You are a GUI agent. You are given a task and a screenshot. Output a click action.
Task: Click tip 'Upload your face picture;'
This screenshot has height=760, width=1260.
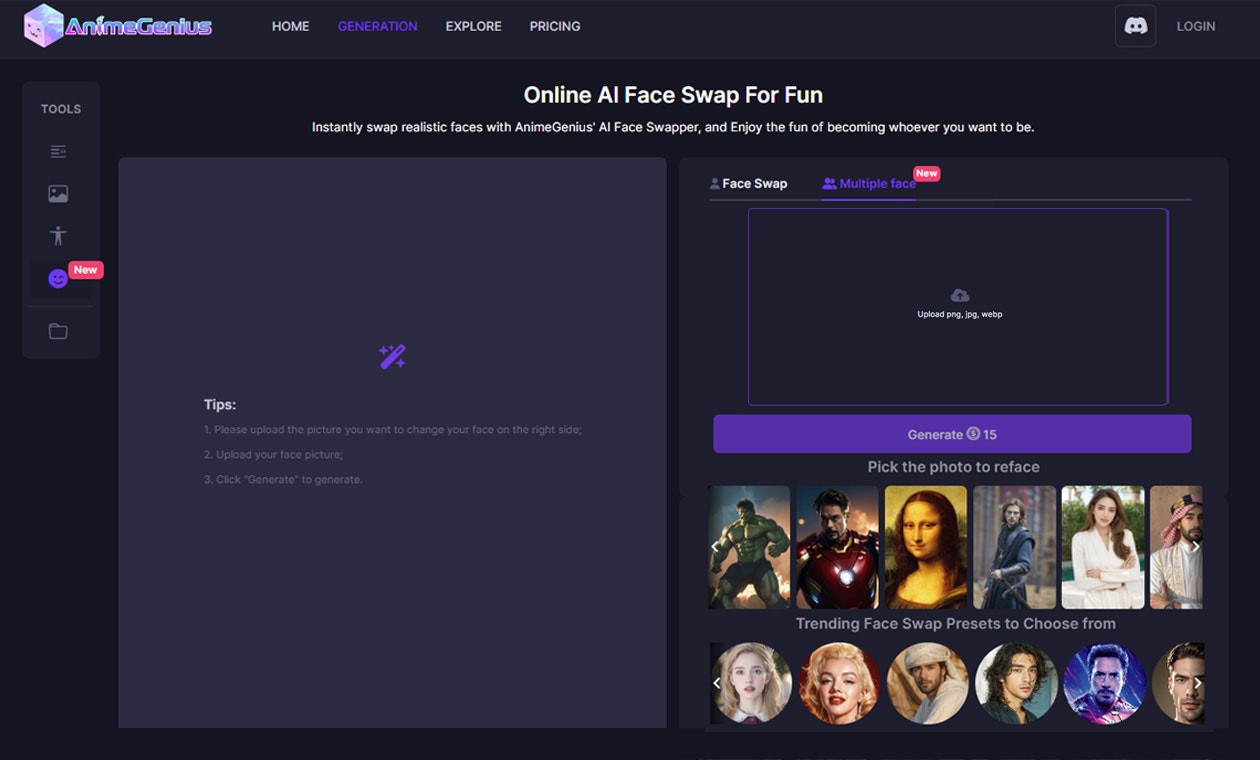(273, 454)
